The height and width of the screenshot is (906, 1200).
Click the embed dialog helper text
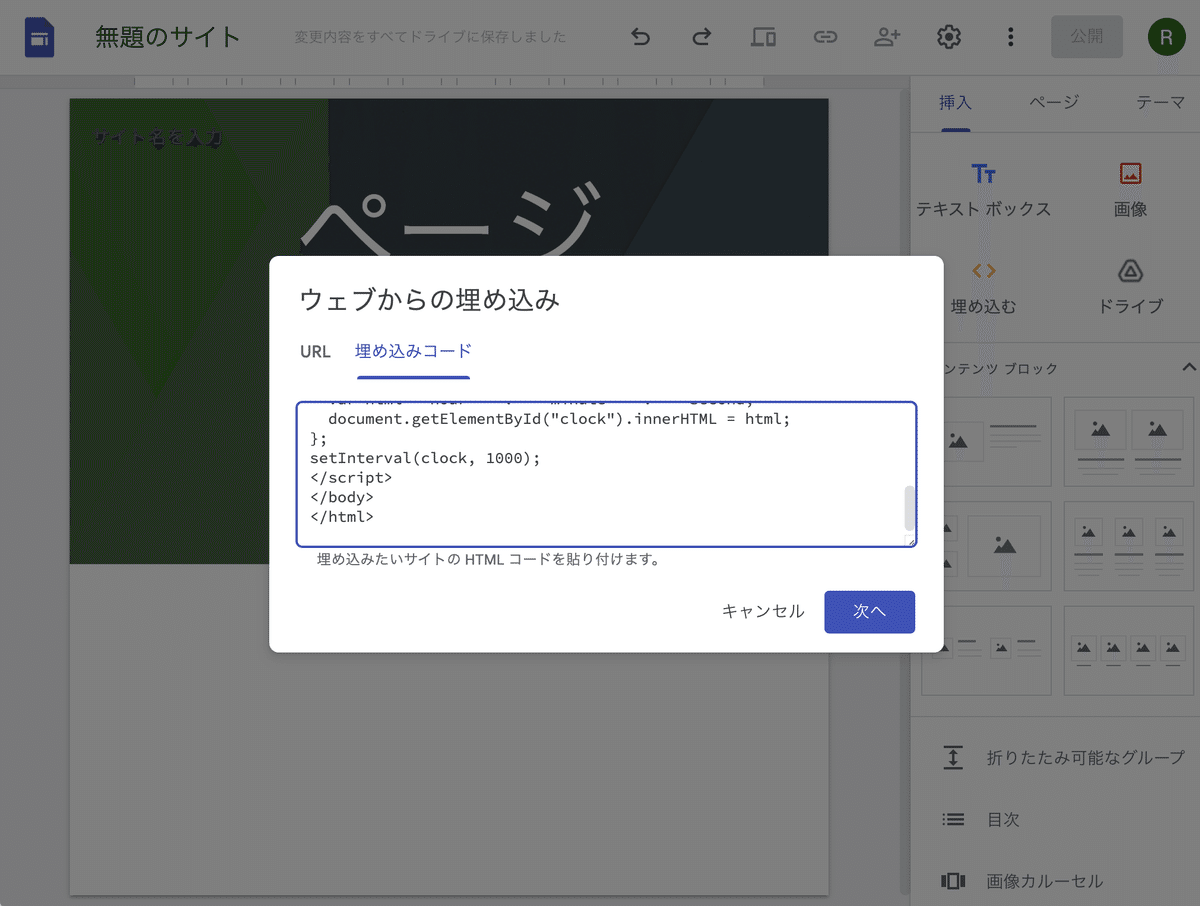(488, 560)
